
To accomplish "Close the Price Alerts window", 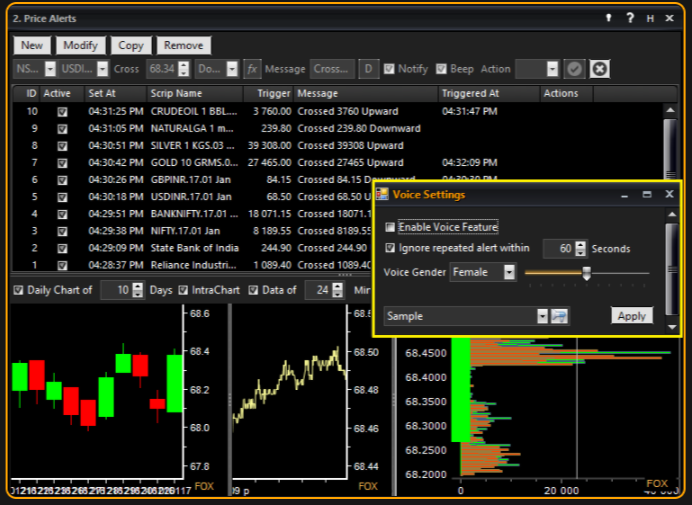I will click(x=669, y=18).
